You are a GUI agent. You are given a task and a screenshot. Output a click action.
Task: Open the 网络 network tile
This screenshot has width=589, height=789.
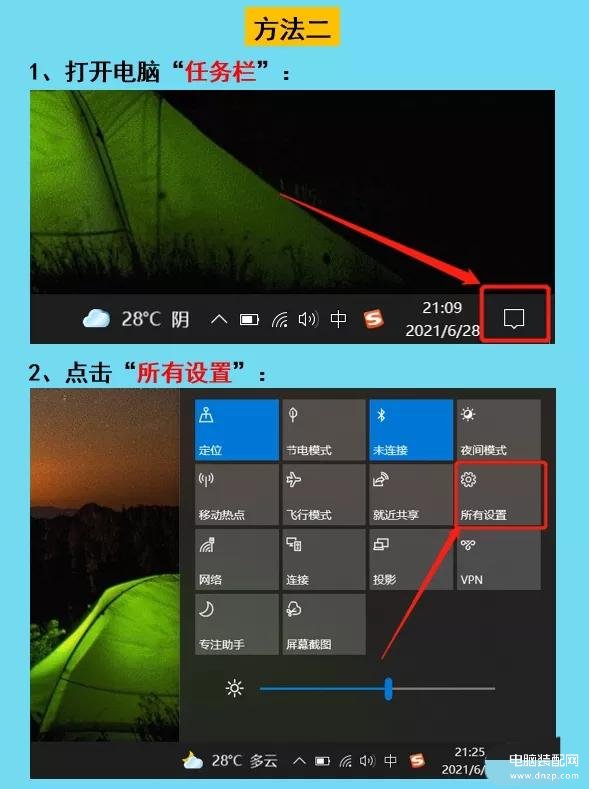click(x=236, y=560)
